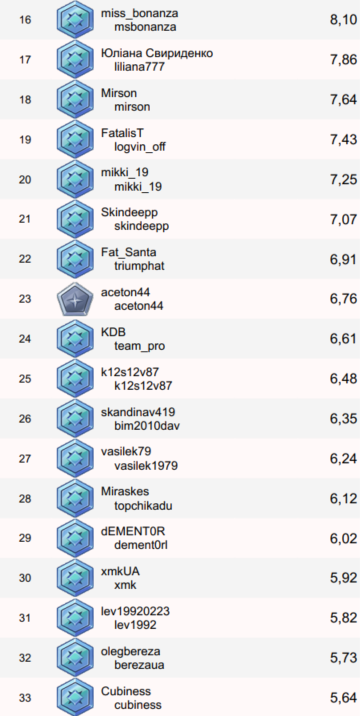Click the 6,76 score for aceton44

tap(343, 299)
